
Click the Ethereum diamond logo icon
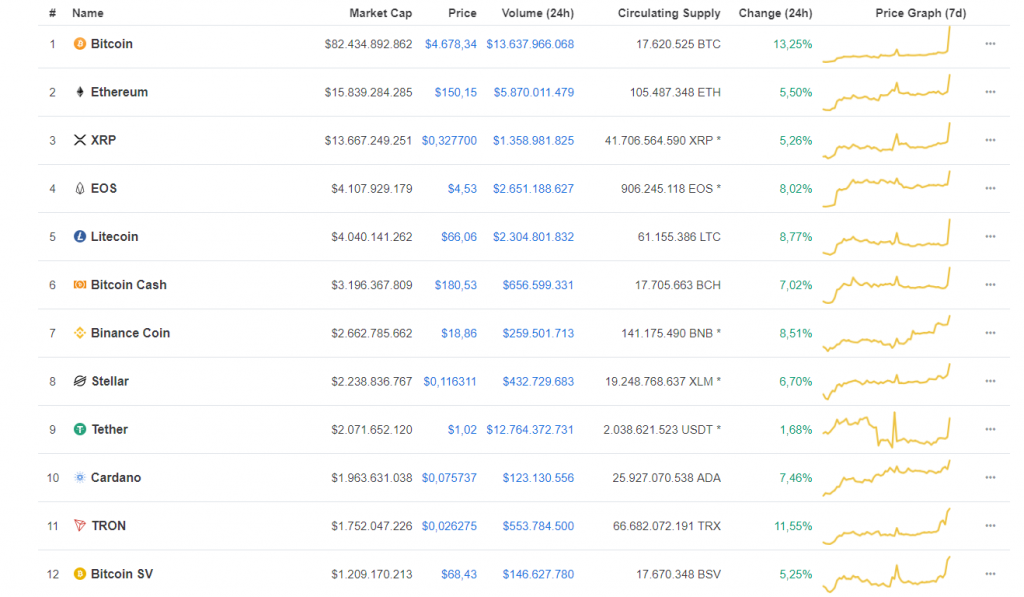(x=80, y=92)
